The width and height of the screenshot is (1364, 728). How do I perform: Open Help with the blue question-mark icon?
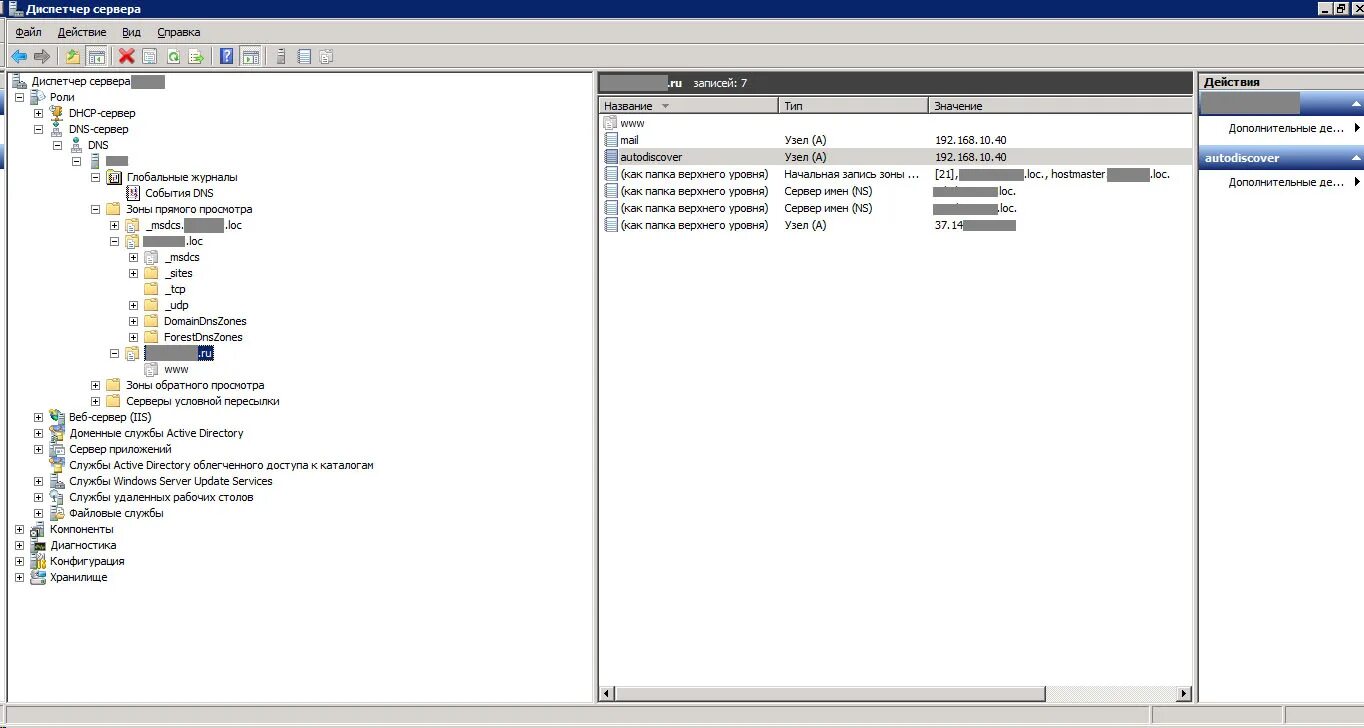pyautogui.click(x=227, y=57)
